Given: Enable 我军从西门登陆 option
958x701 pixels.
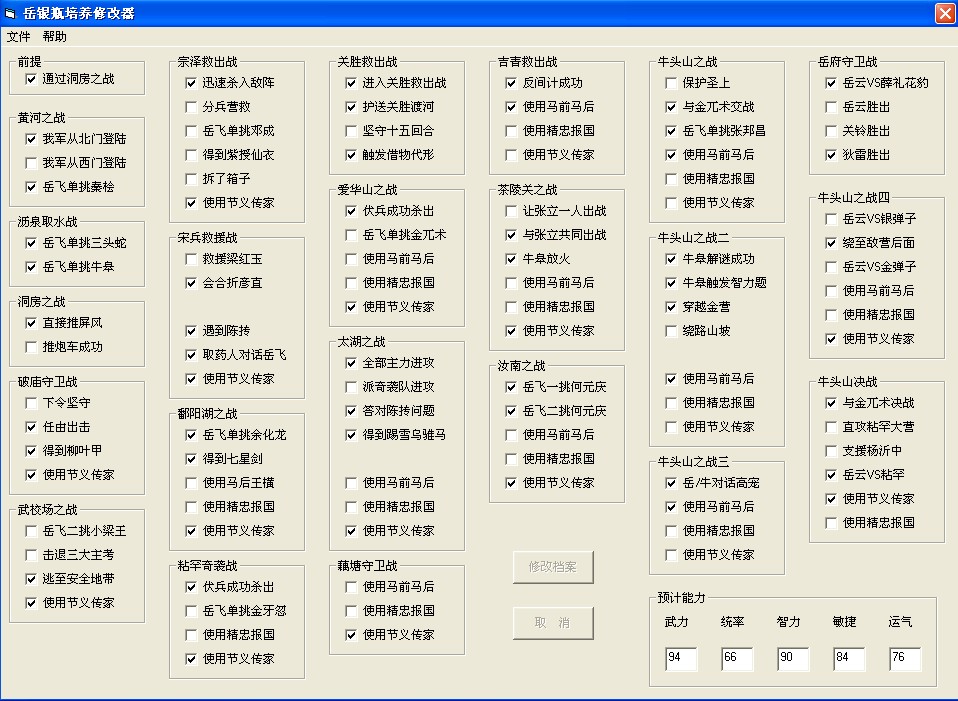Looking at the screenshot, I should (31, 163).
